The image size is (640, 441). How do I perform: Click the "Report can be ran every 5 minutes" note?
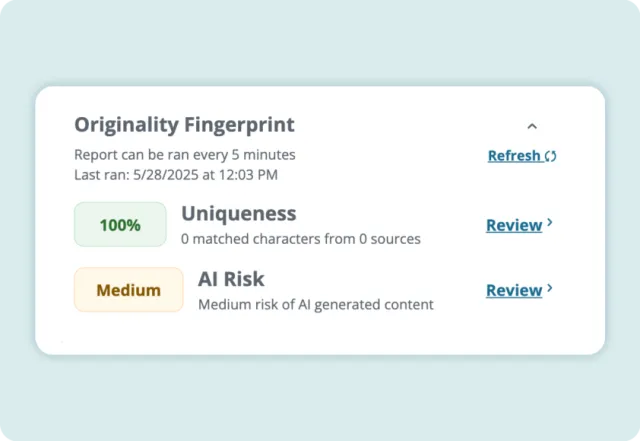coord(184,155)
